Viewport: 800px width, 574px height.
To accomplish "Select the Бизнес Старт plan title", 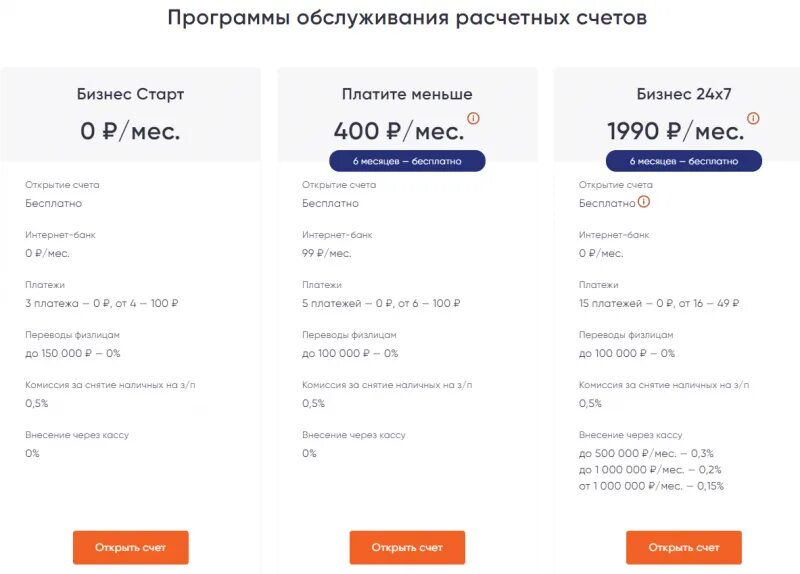I will click(x=131, y=94).
